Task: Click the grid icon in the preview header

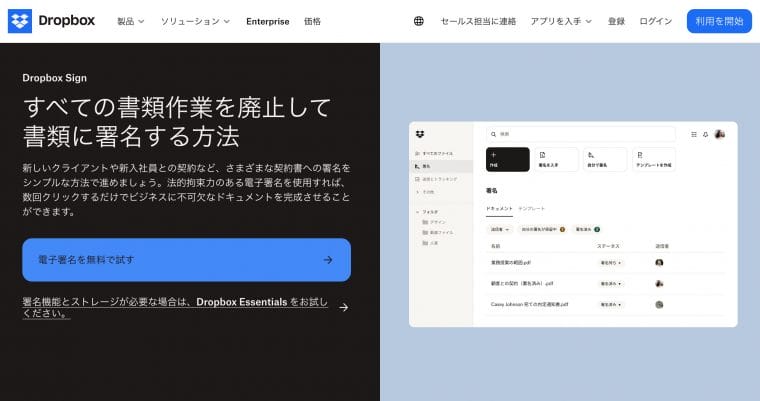Action: [x=694, y=134]
